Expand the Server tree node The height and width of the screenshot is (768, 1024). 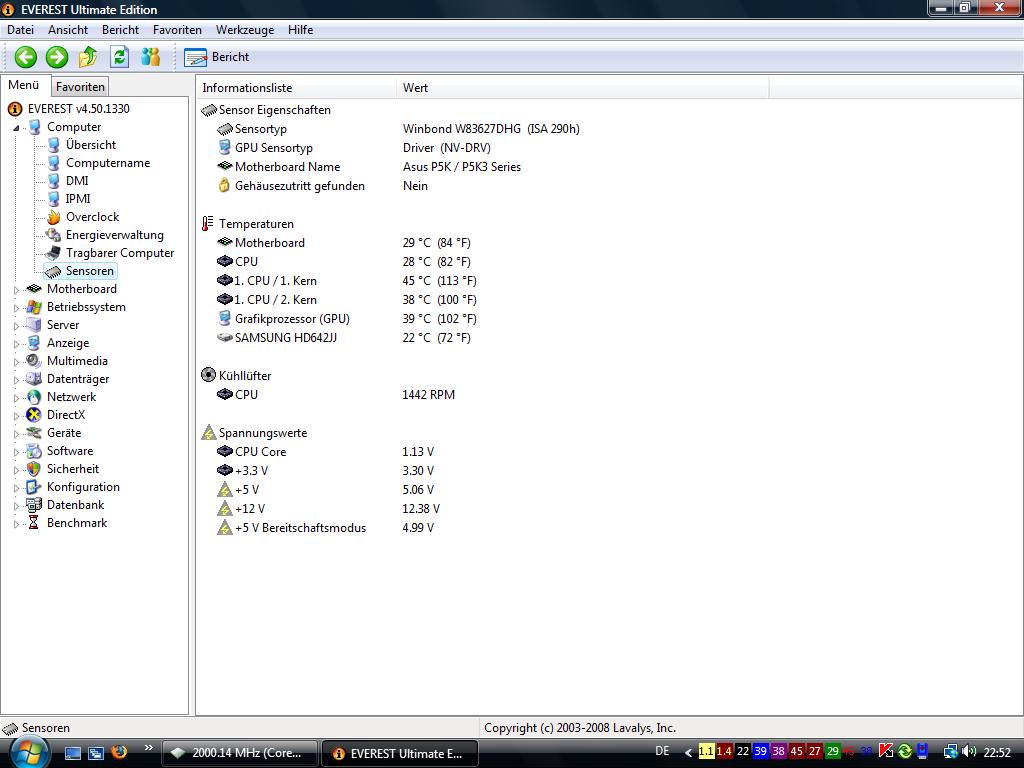(x=16, y=325)
